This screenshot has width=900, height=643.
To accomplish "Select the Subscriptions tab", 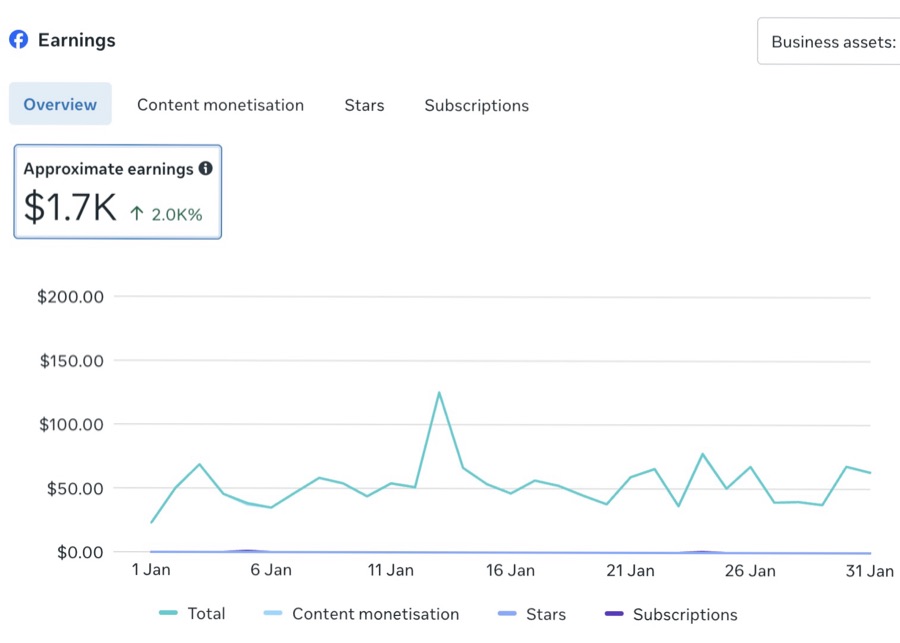I will click(x=476, y=106).
